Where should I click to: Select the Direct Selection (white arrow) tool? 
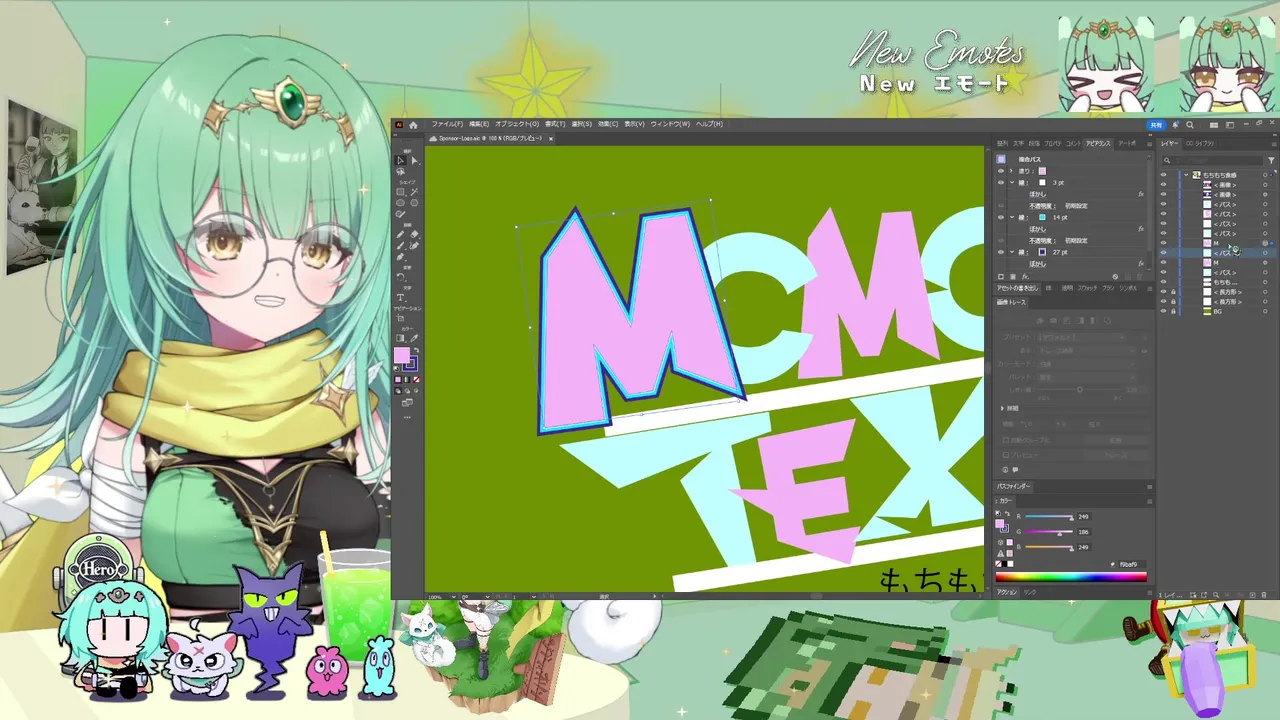[x=414, y=160]
